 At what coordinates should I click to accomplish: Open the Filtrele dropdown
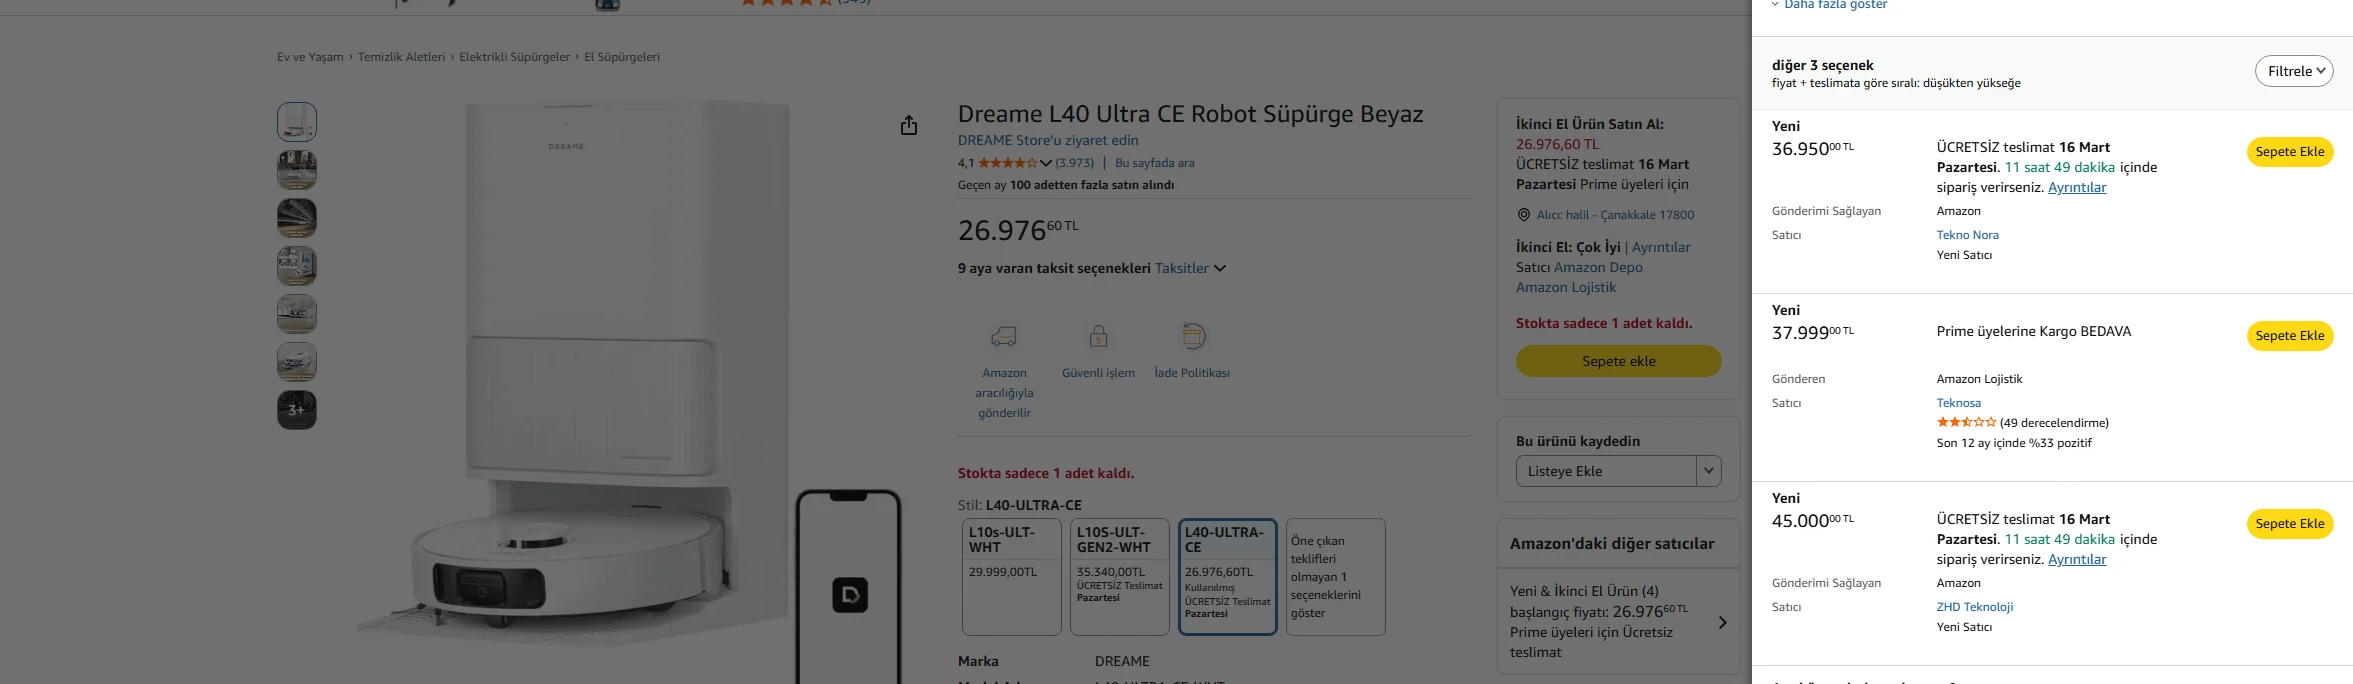(x=2293, y=71)
